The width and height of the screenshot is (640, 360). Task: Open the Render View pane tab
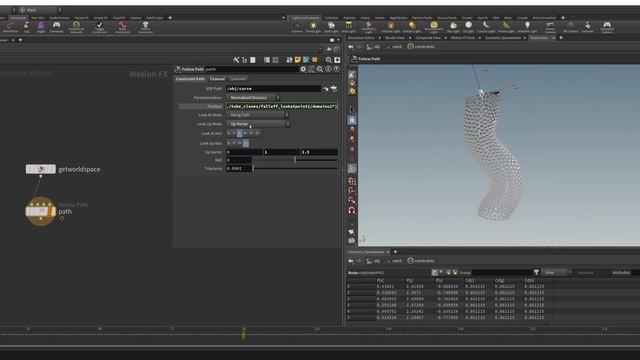point(395,38)
